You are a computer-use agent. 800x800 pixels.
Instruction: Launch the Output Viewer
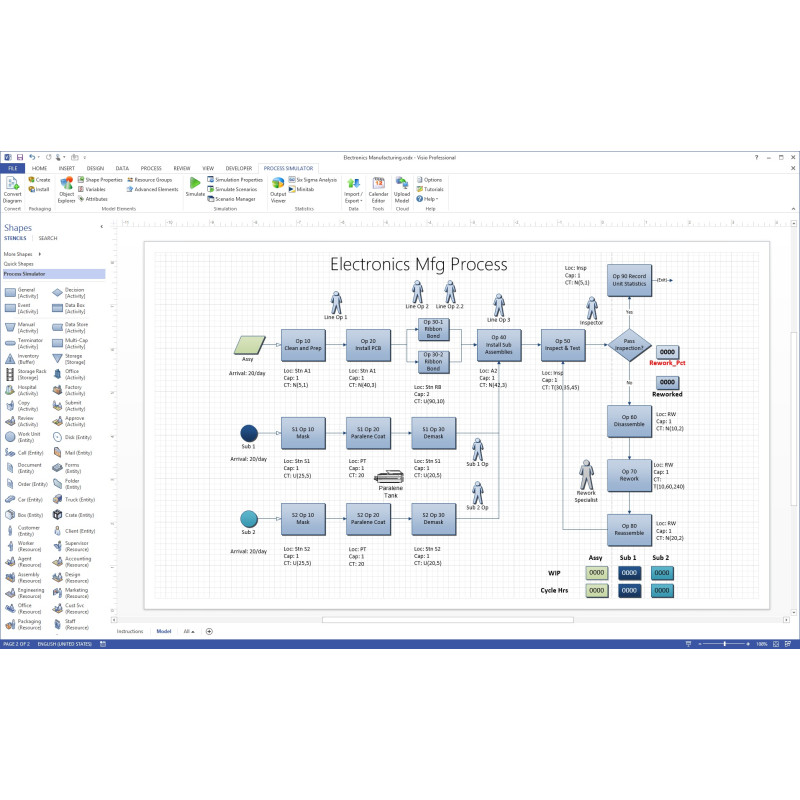[278, 188]
